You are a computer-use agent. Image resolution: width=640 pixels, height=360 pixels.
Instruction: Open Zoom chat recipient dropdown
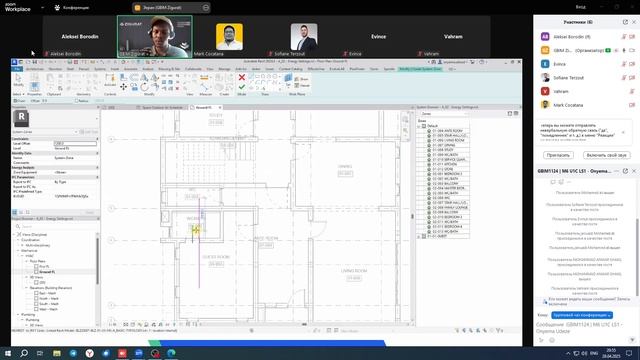point(582,316)
